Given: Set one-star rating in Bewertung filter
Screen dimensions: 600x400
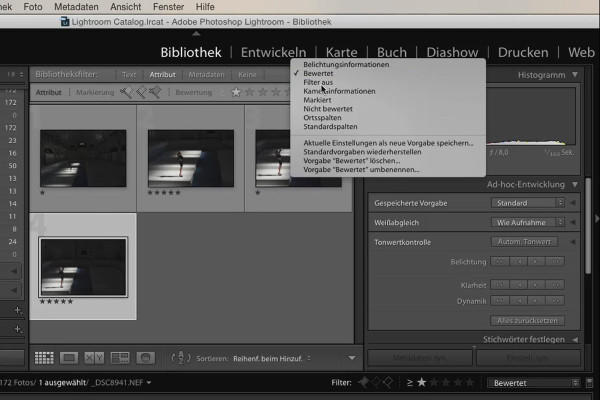Looking at the screenshot, I should click(x=236, y=92).
